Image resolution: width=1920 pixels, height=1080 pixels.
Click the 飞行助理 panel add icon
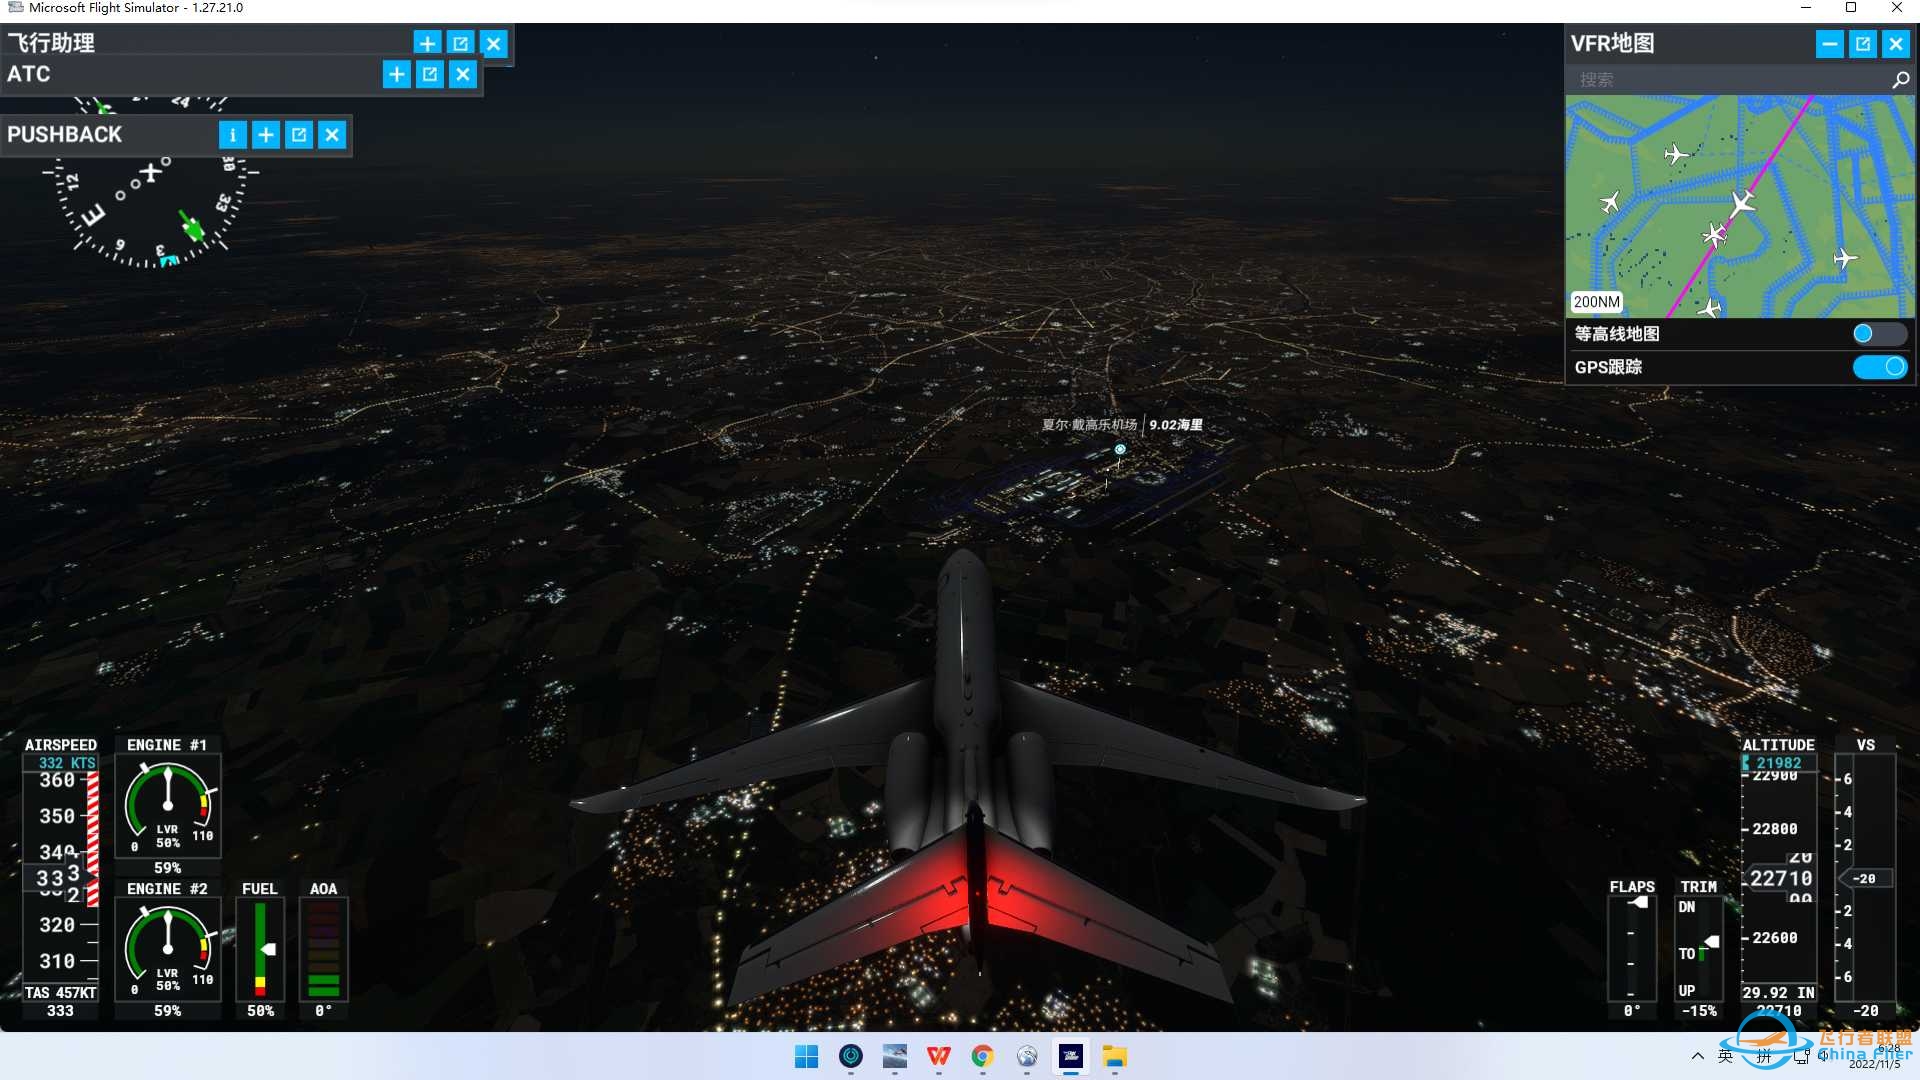[426, 44]
